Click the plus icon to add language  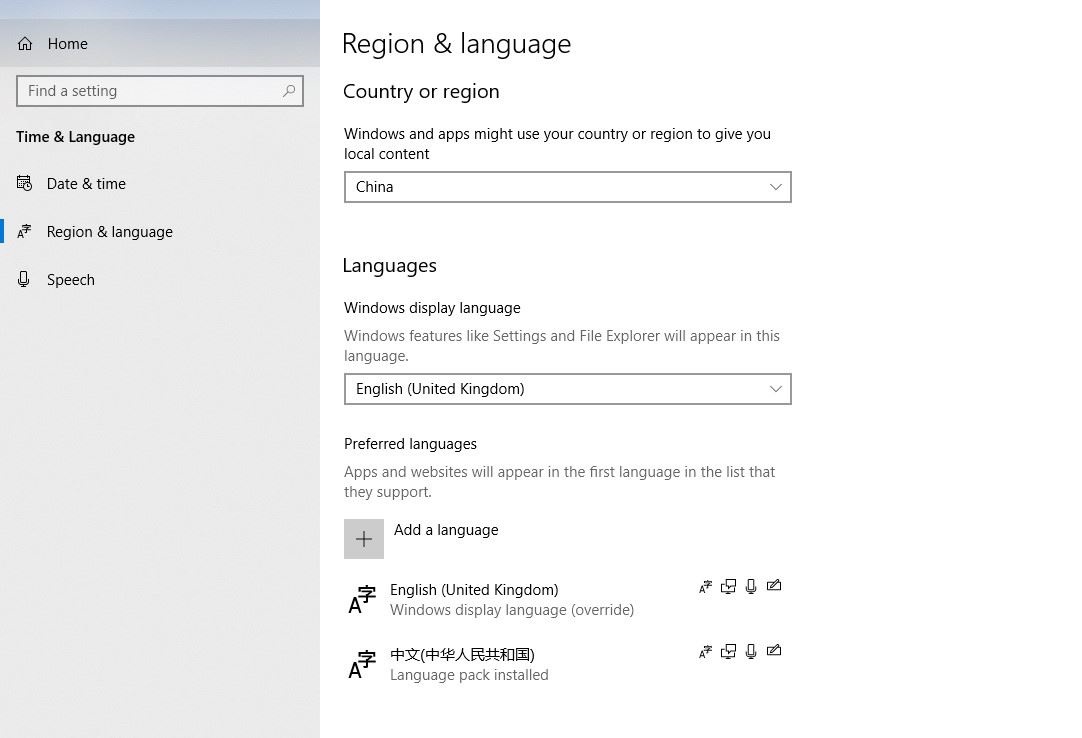[364, 539]
